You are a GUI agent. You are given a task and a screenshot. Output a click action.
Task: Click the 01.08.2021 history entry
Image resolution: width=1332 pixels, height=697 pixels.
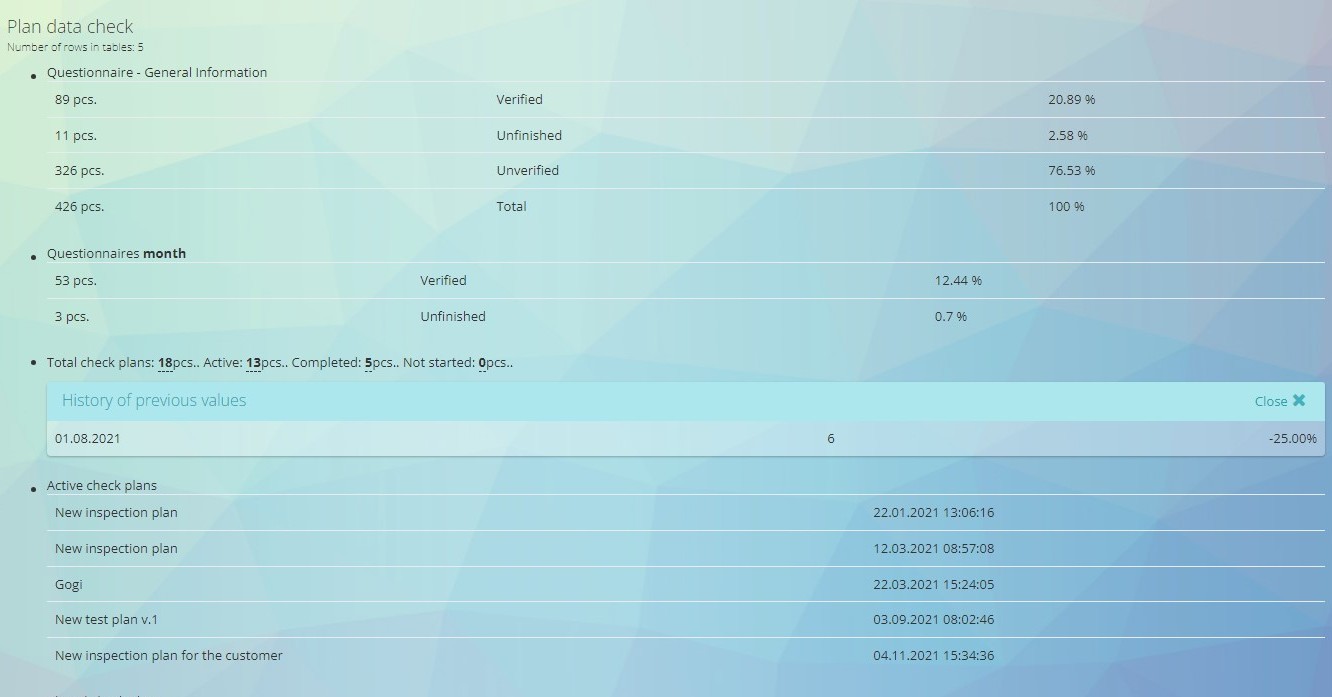pyautogui.click(x=88, y=438)
